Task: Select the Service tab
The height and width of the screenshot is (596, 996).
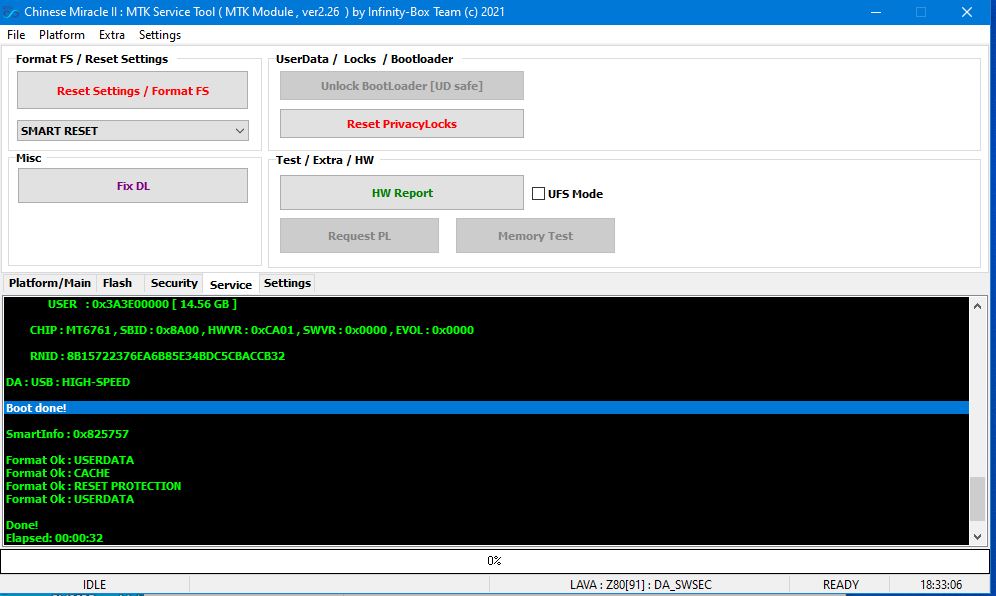Action: (231, 284)
